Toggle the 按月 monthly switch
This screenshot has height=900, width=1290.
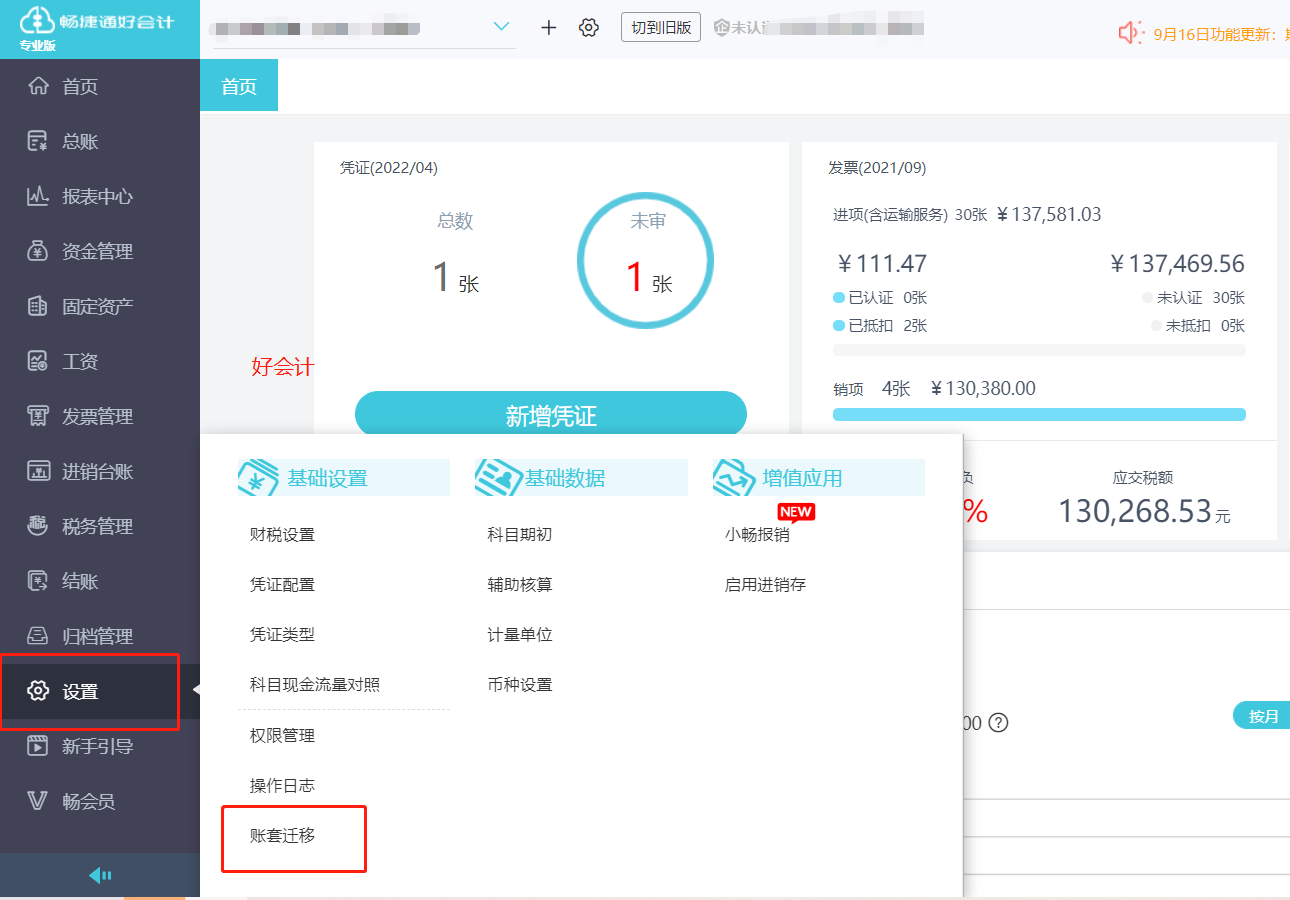pyautogui.click(x=1263, y=716)
